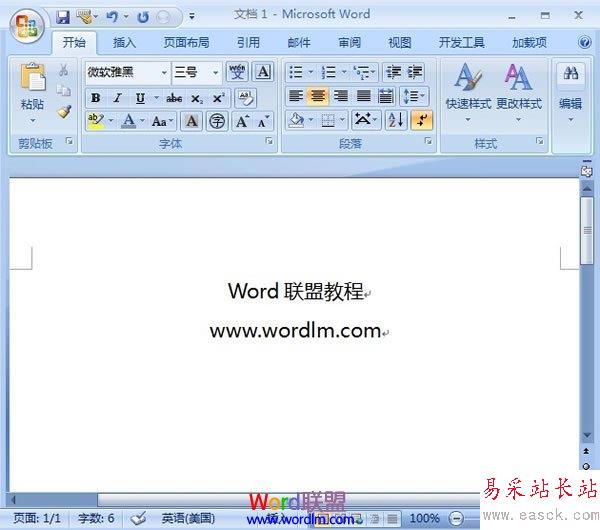Toggle center alignment

(x=318, y=96)
